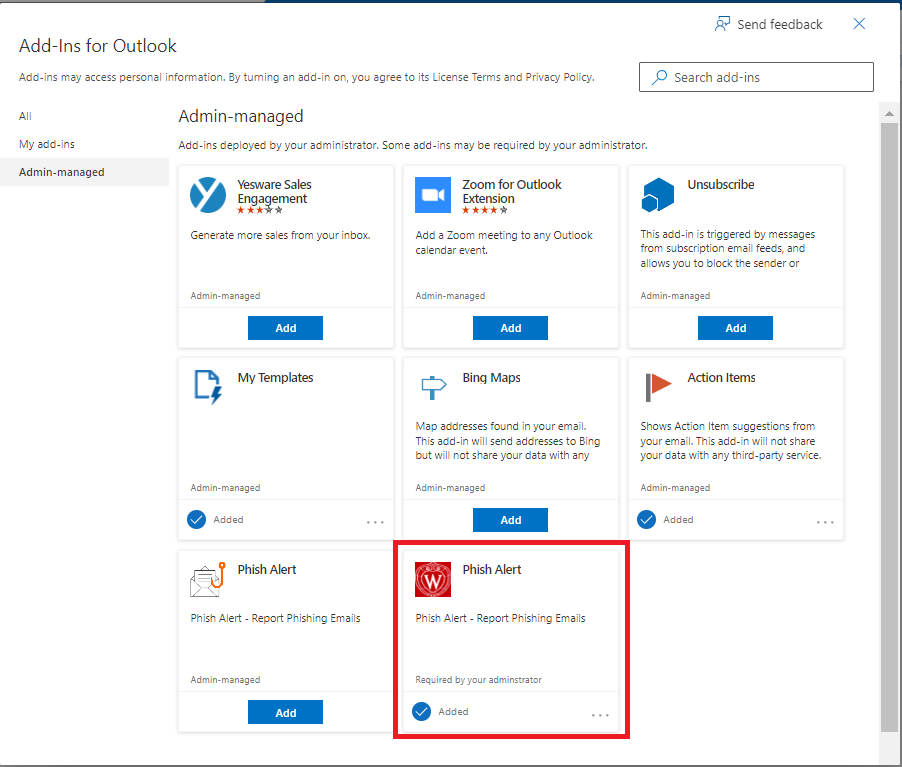
Task: Click the Zoom for Outlook camera icon
Action: coord(433,195)
